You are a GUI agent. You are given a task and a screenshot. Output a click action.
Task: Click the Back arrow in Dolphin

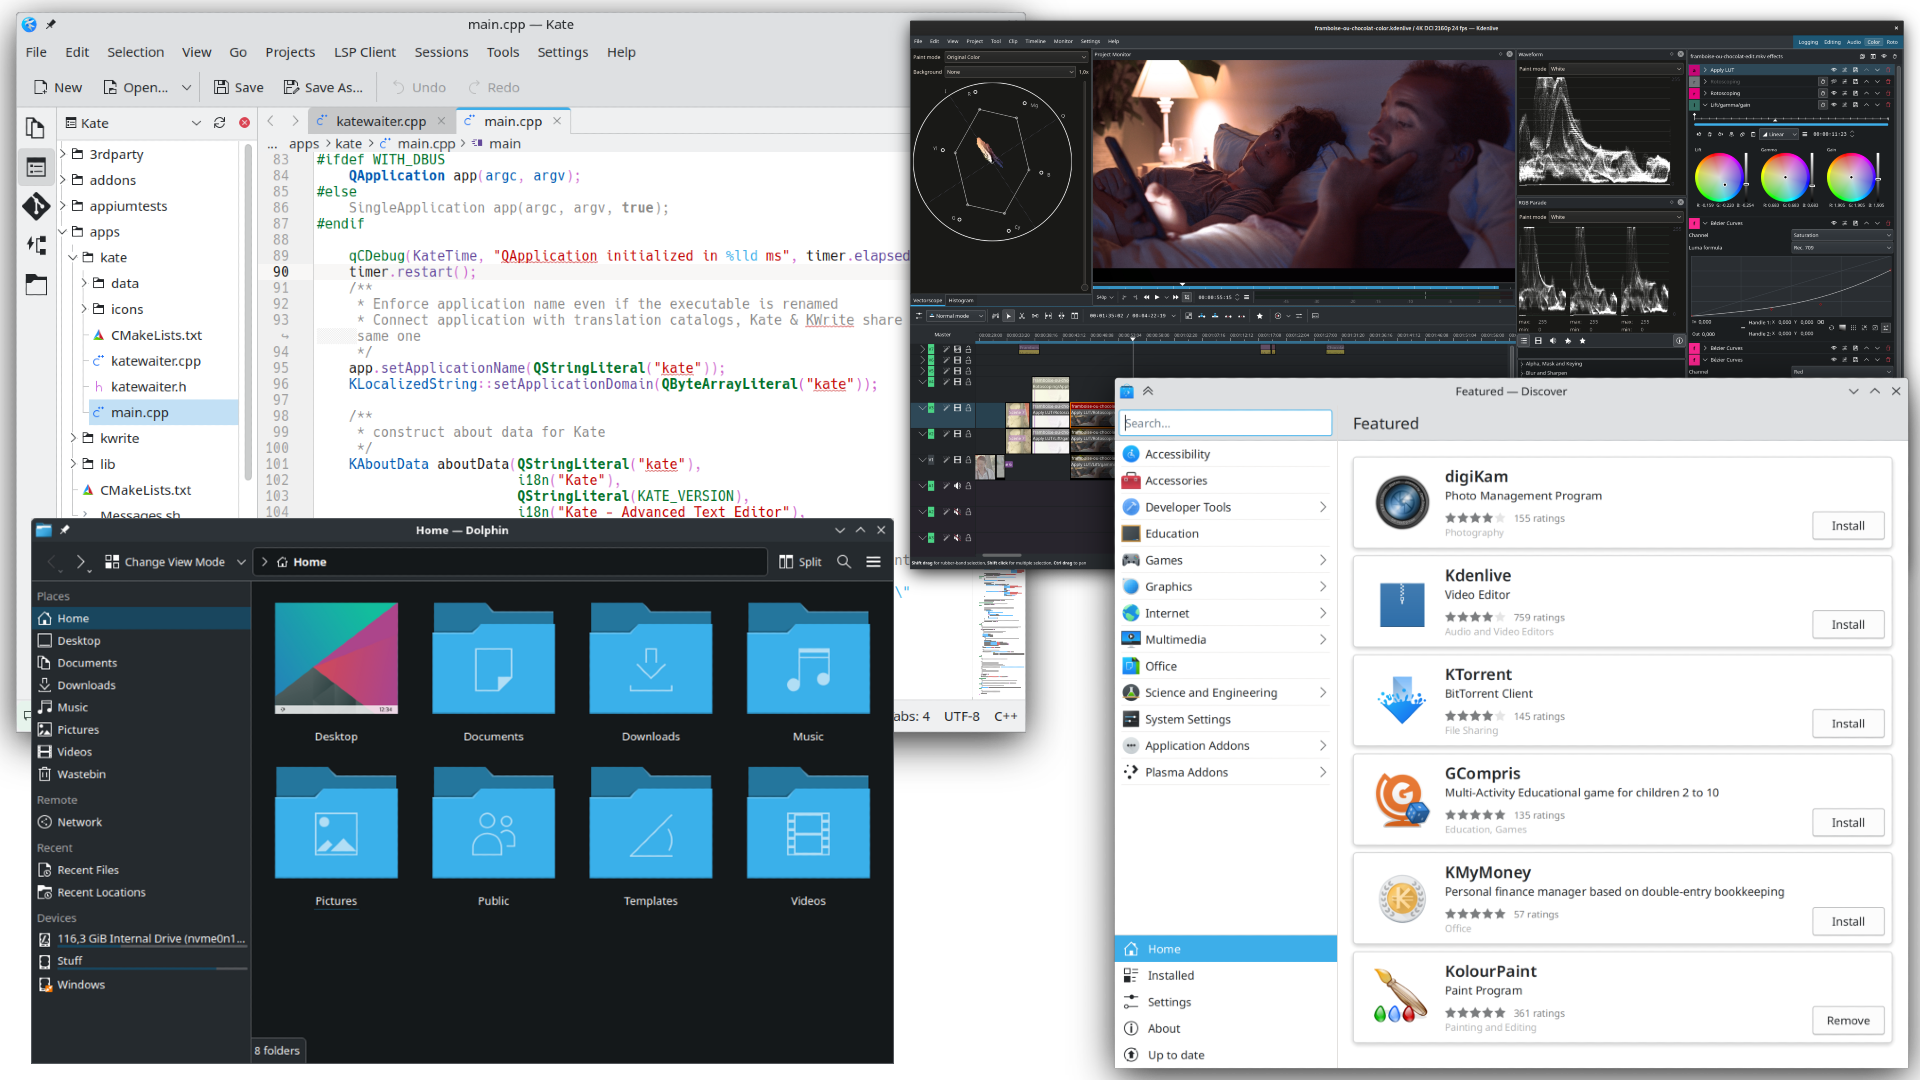pos(52,562)
